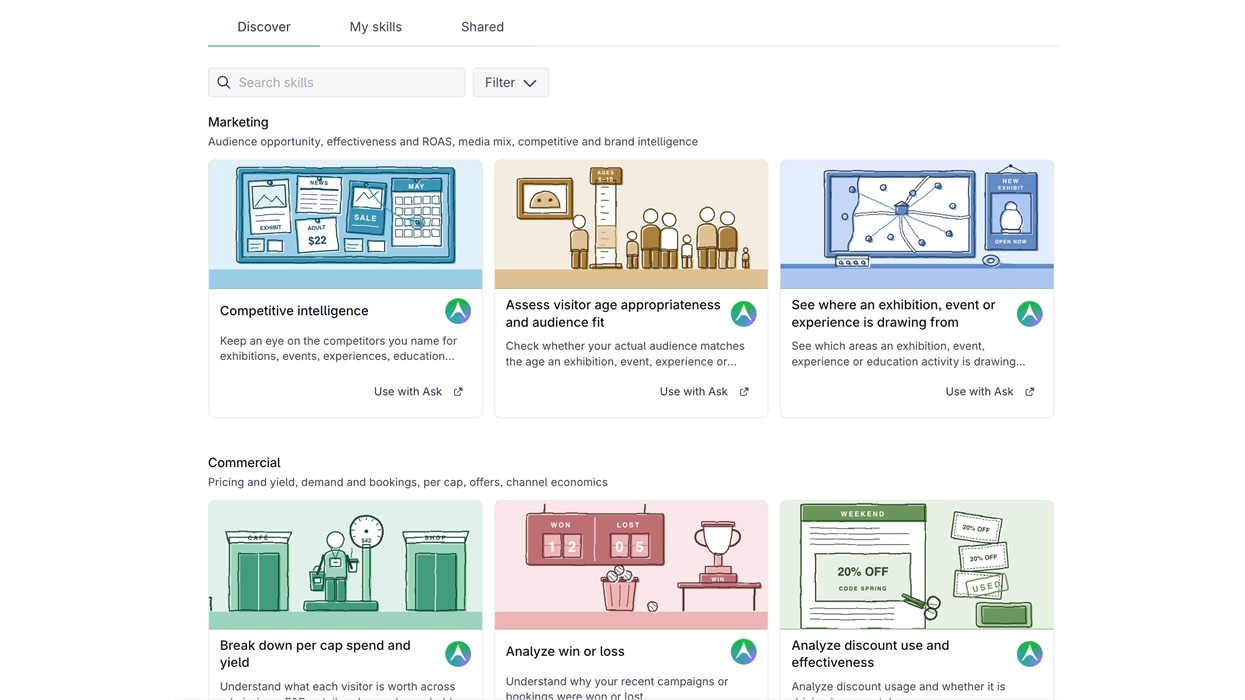Click logo badge on Assess visitor age card

point(744,314)
